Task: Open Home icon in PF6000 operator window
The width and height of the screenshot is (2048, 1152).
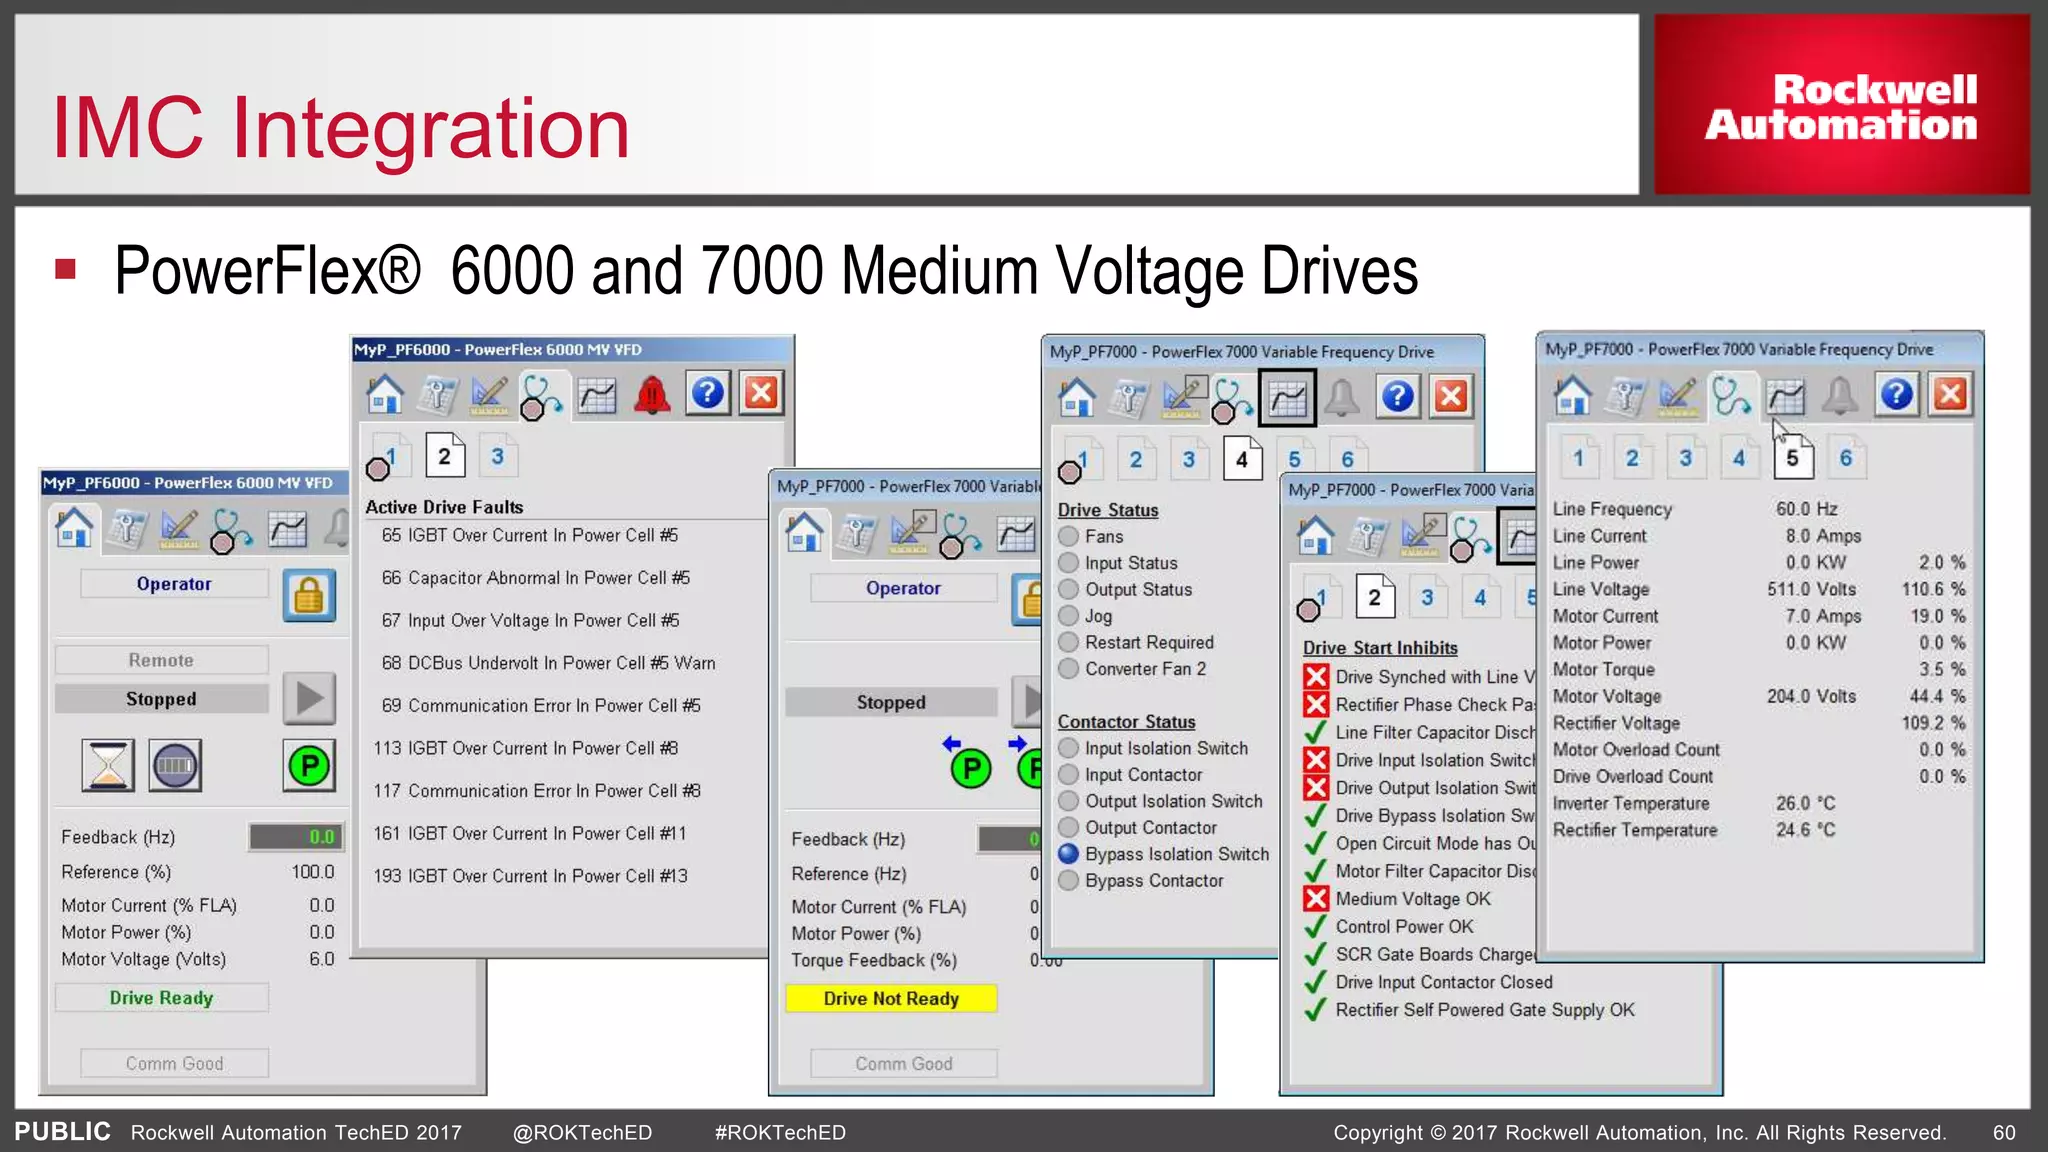Action: tap(75, 528)
